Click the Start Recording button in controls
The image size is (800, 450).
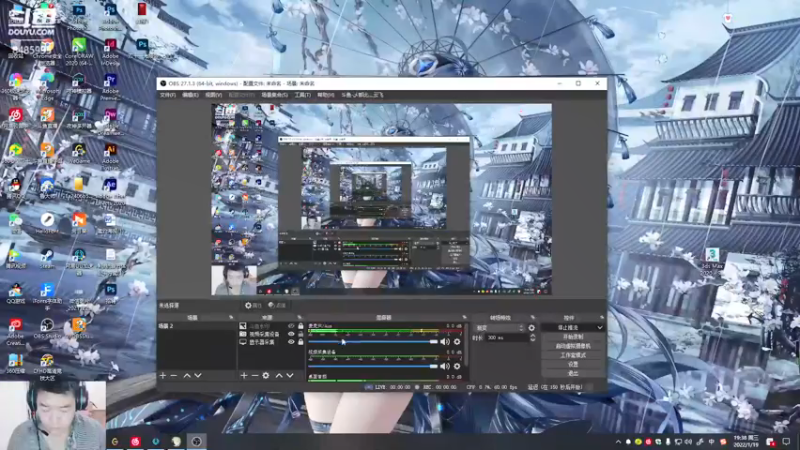[573, 337]
